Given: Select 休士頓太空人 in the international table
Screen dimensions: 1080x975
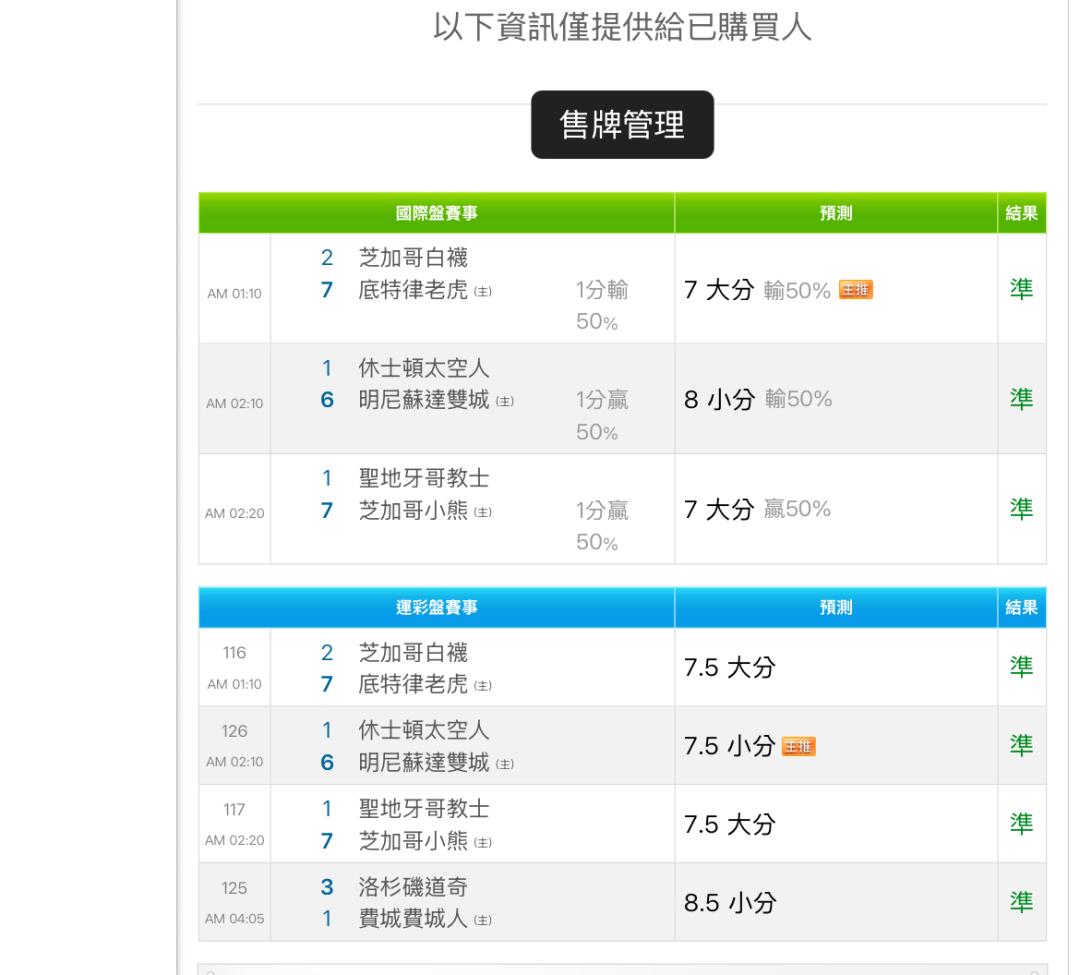Looking at the screenshot, I should click(x=424, y=368).
